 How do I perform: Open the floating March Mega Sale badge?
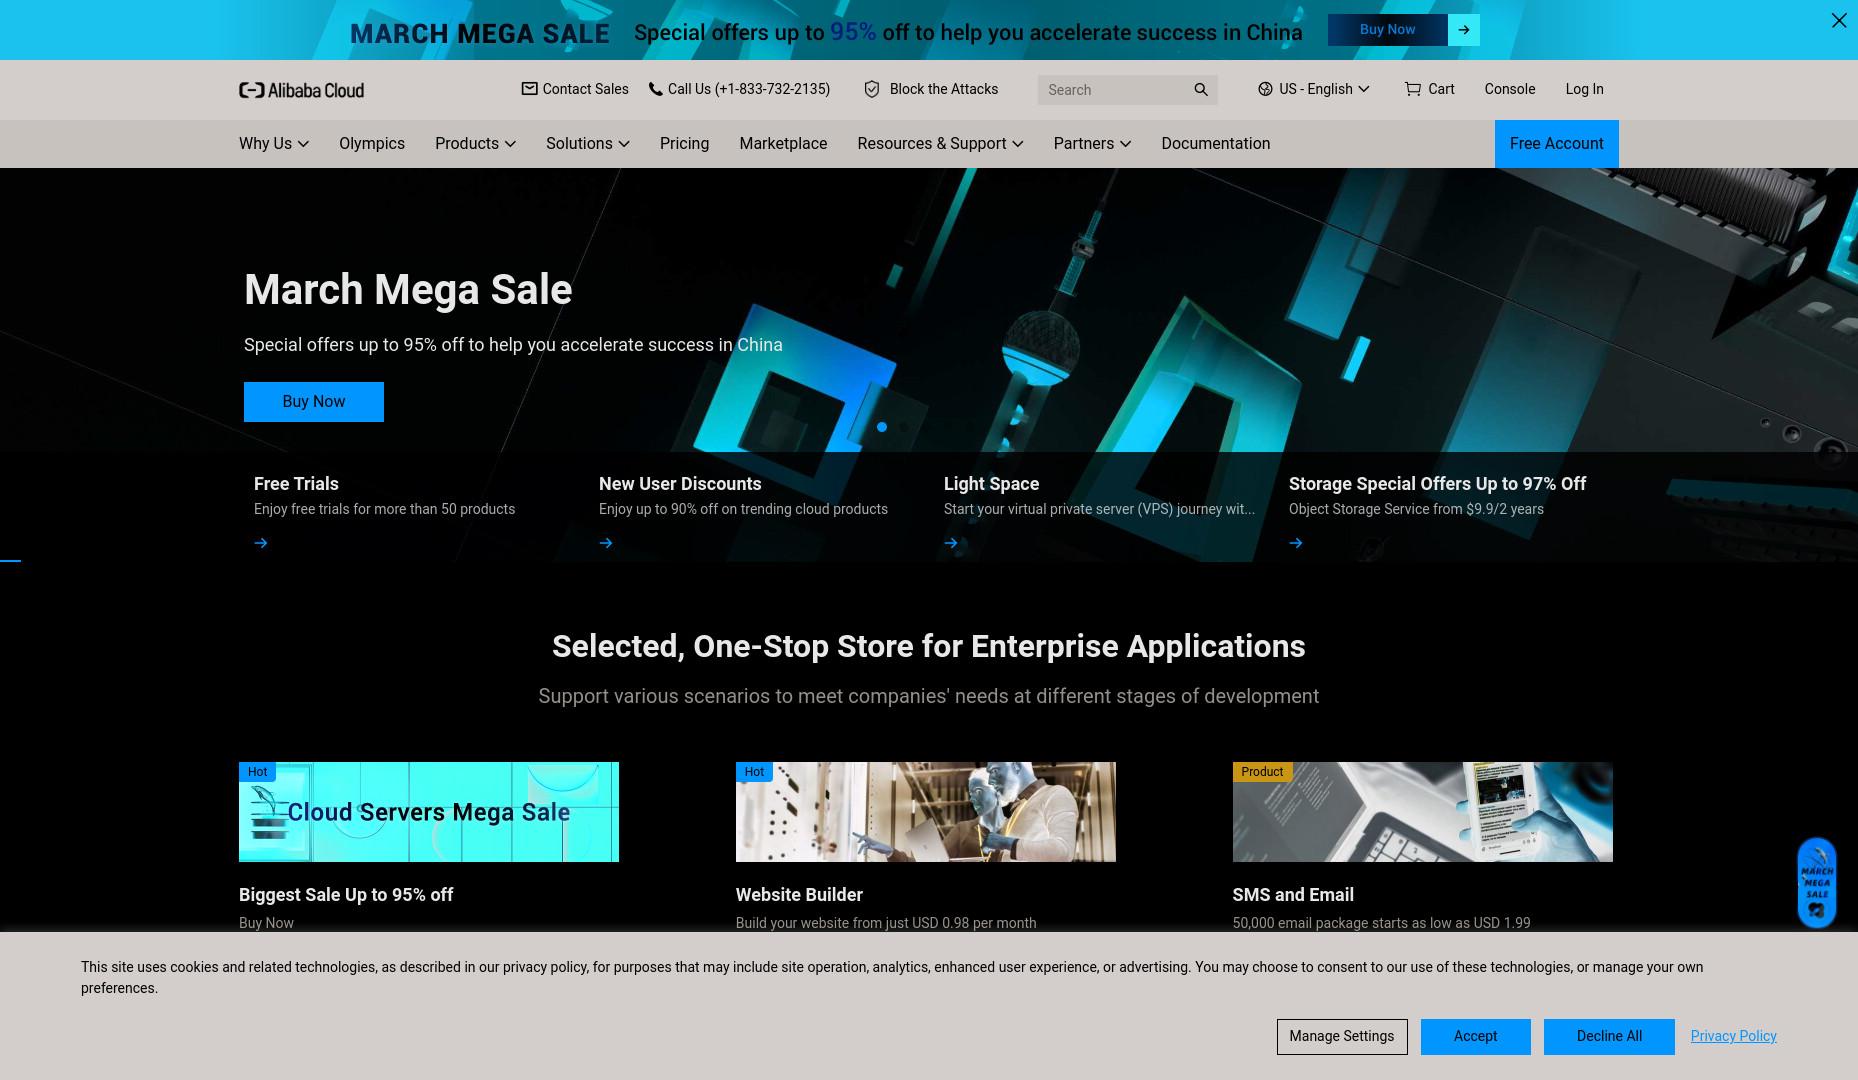click(1817, 883)
